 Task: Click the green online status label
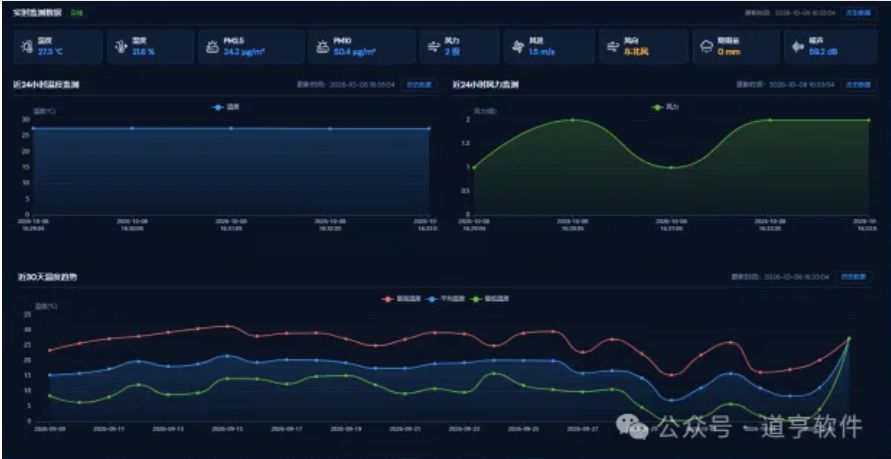click(77, 12)
